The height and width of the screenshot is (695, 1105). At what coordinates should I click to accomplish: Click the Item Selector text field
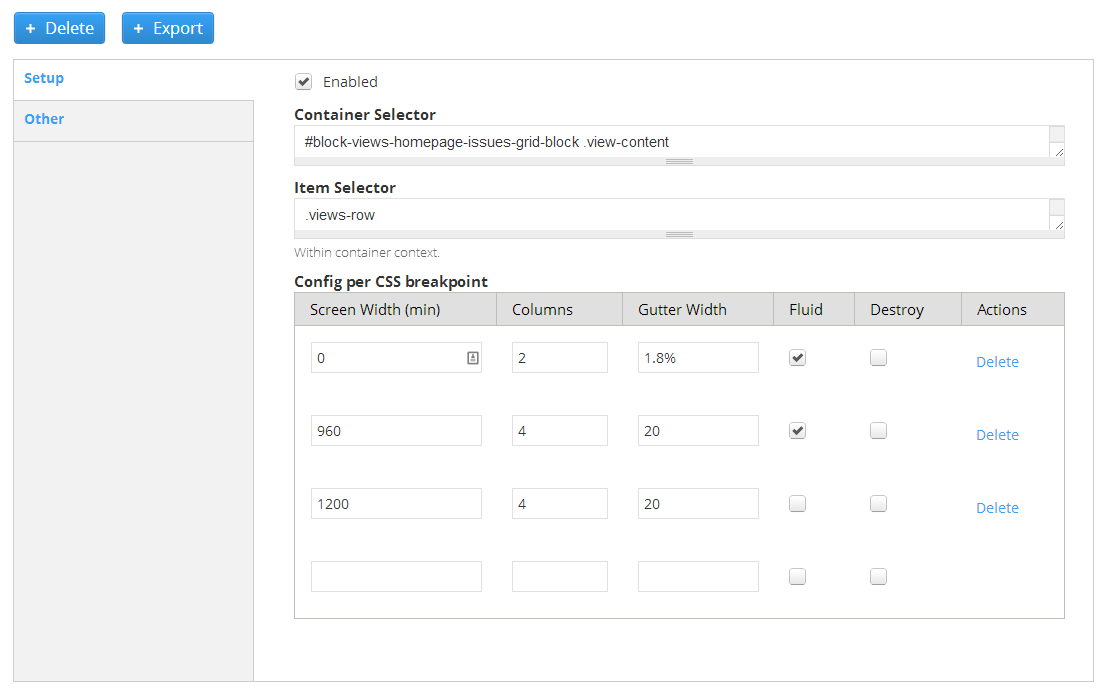pyautogui.click(x=670, y=215)
